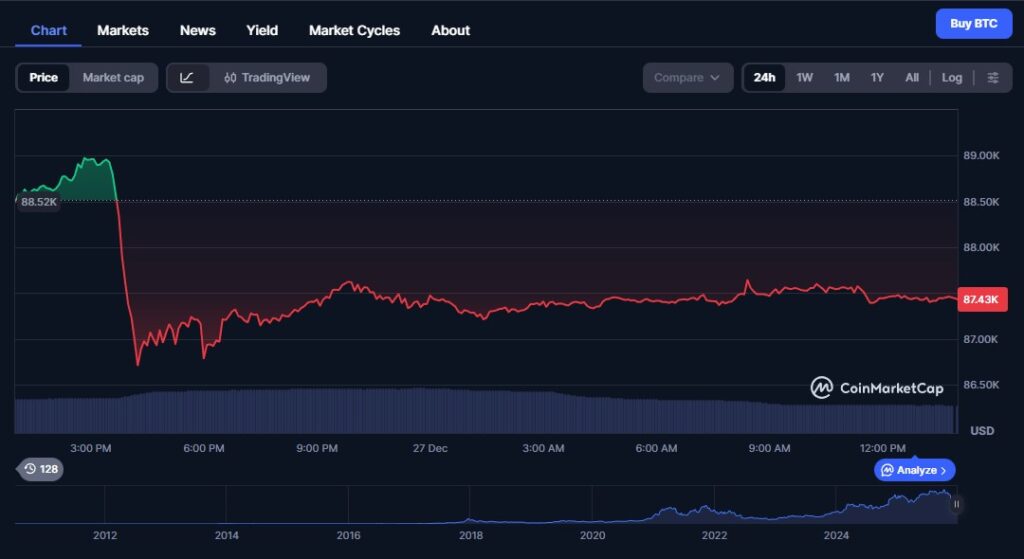This screenshot has width=1024, height=559.
Task: Open chart settings sliders icon
Action: pos(993,78)
